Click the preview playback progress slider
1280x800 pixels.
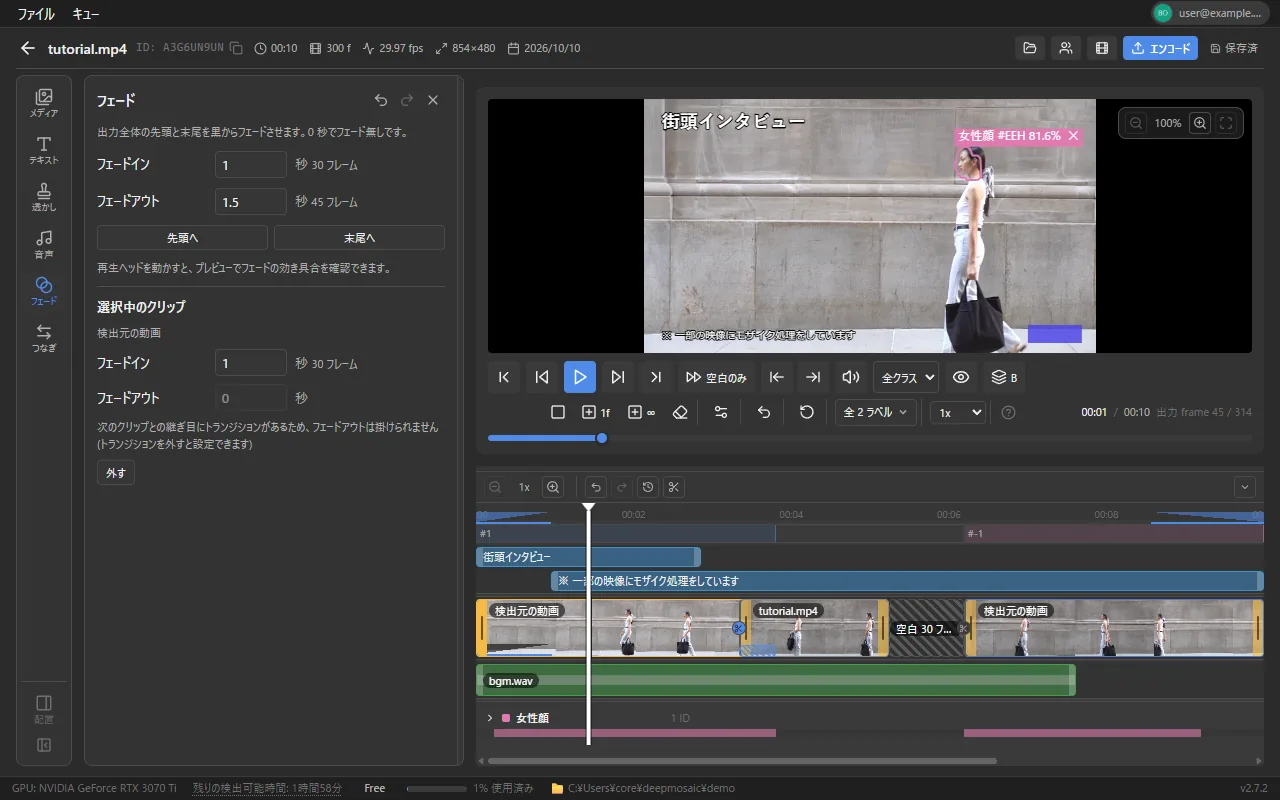[x=869, y=438]
